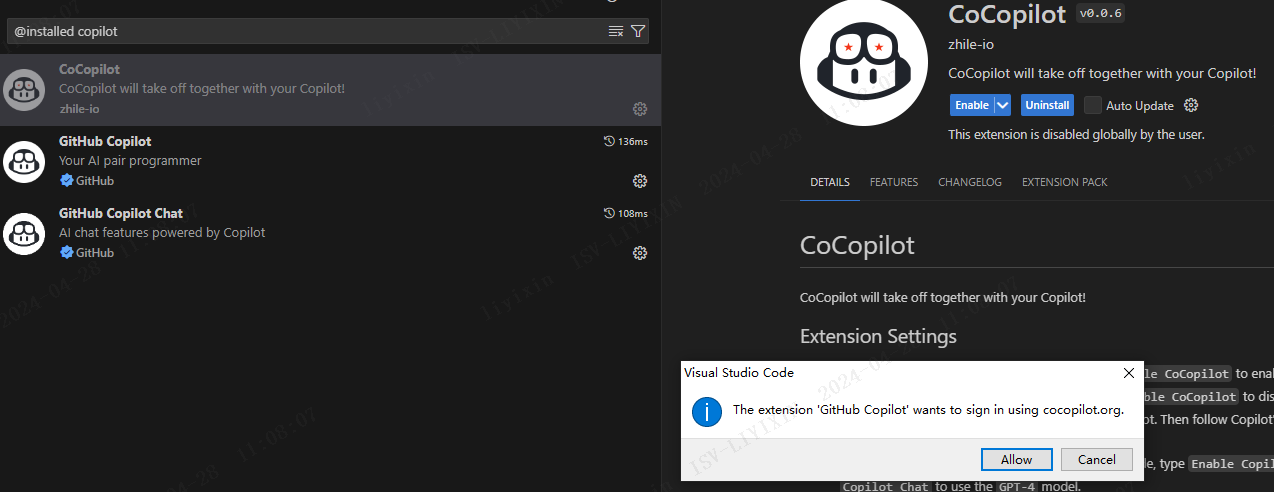Click the CoCopilot list item icon
1274x492 pixels.
point(23,90)
